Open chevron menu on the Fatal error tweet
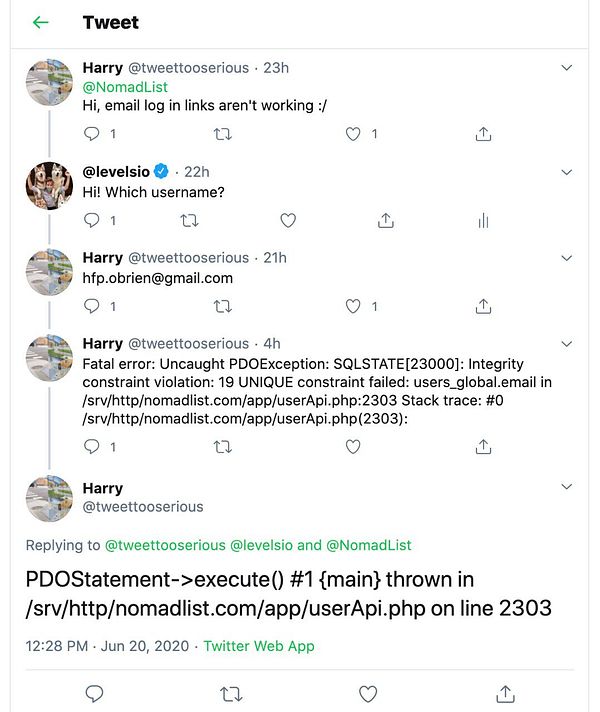 click(x=567, y=343)
